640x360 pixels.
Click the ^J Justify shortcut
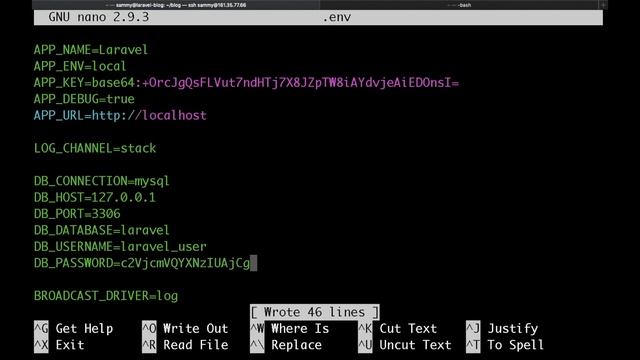click(502, 329)
